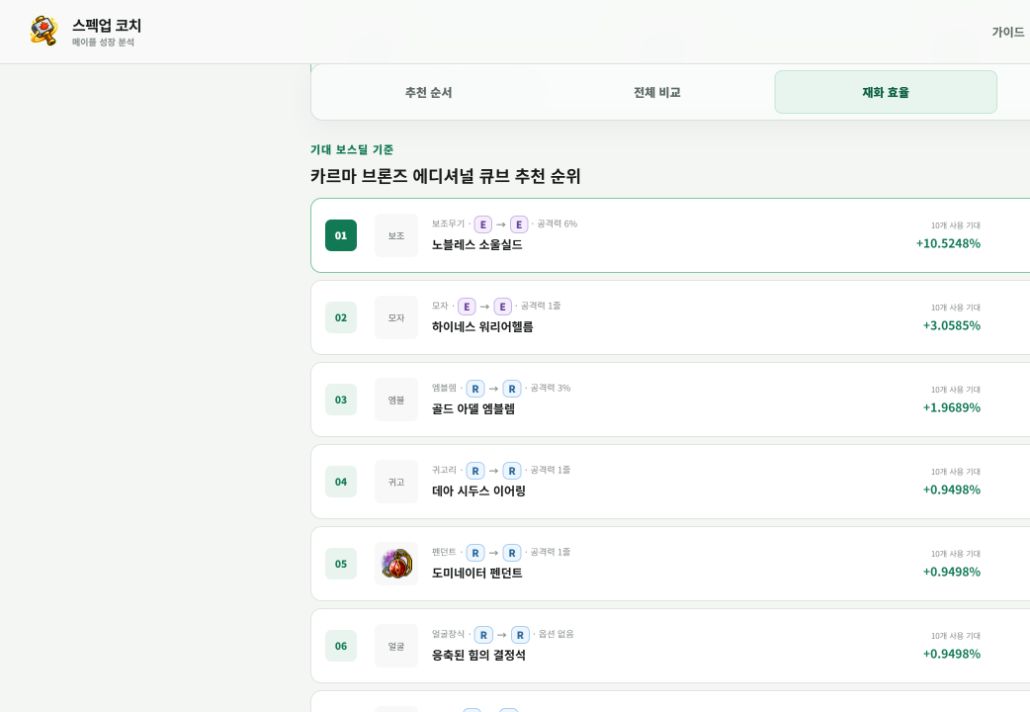Click the 05 rank badge
This screenshot has height=712, width=1030.
(x=341, y=564)
